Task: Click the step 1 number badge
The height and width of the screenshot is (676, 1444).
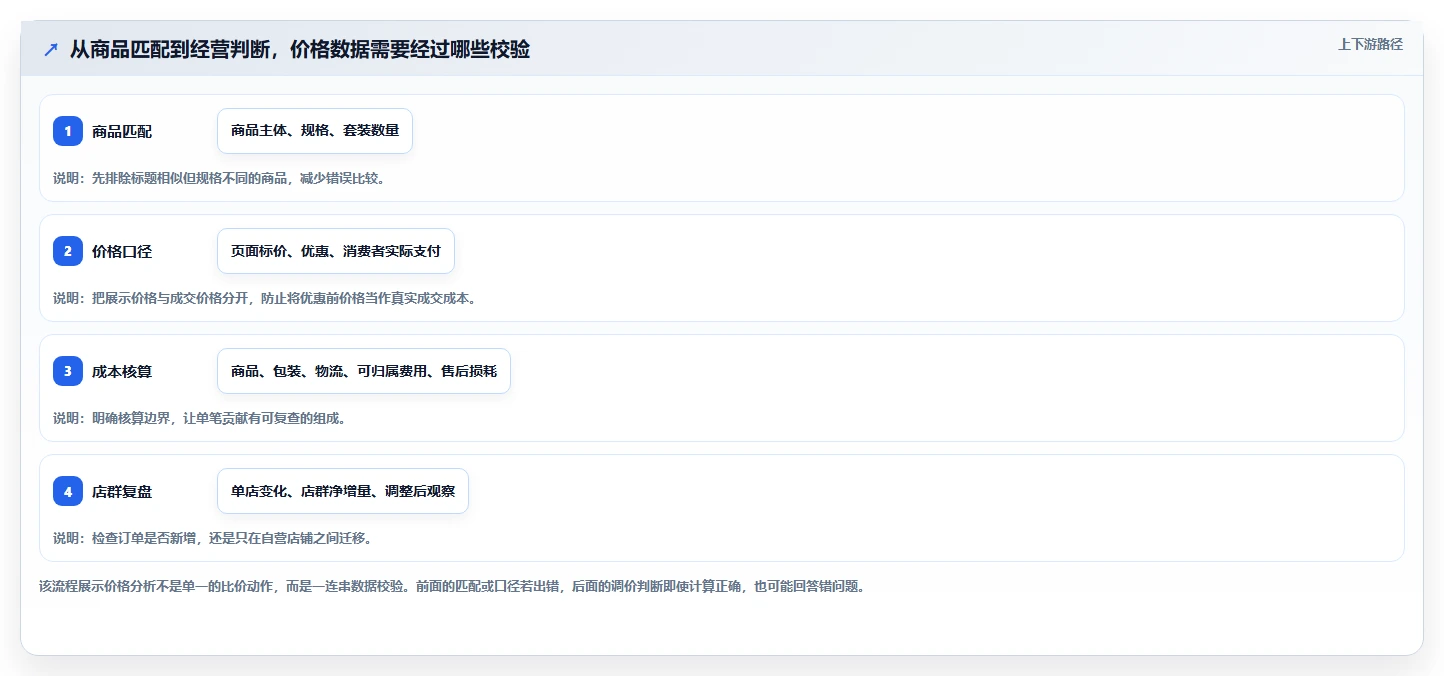Action: [68, 131]
